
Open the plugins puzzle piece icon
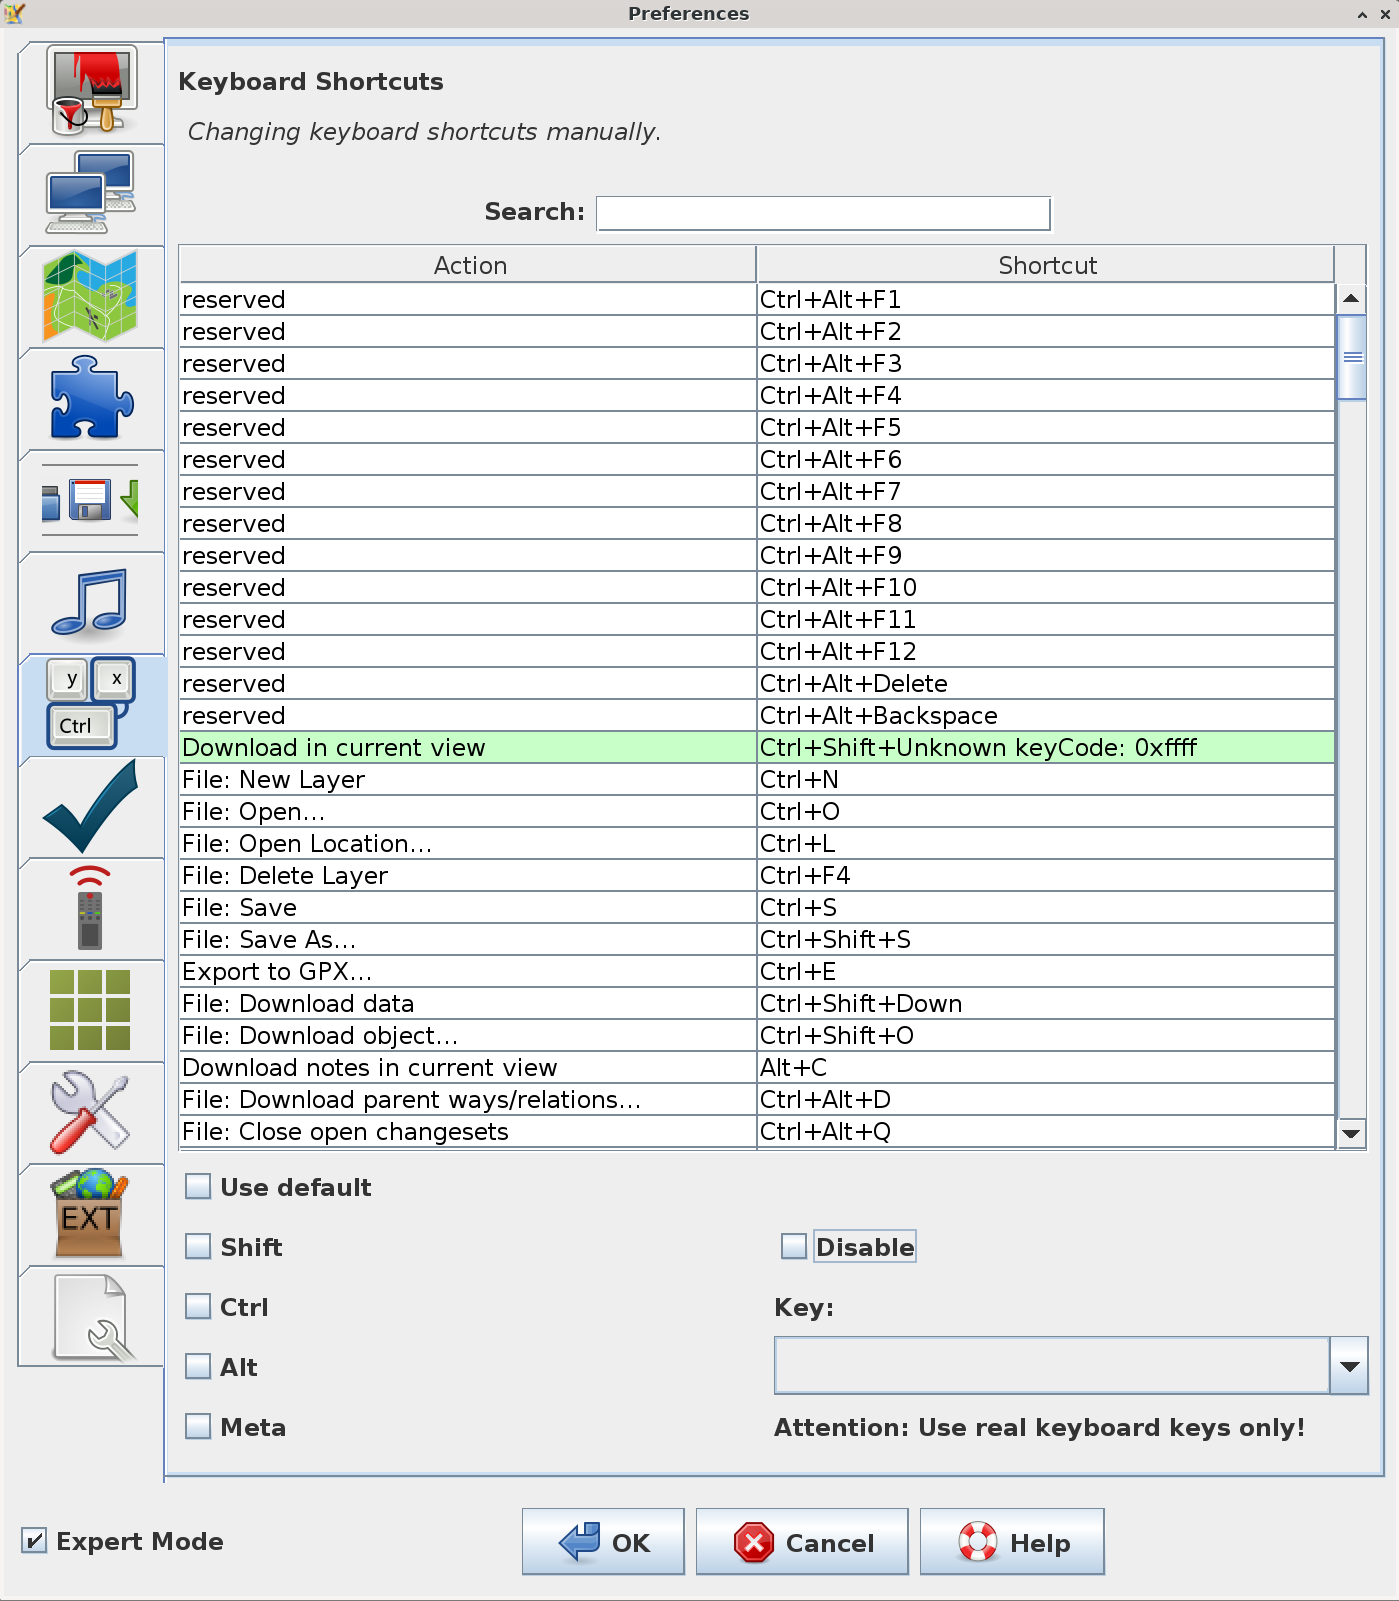pos(91,398)
